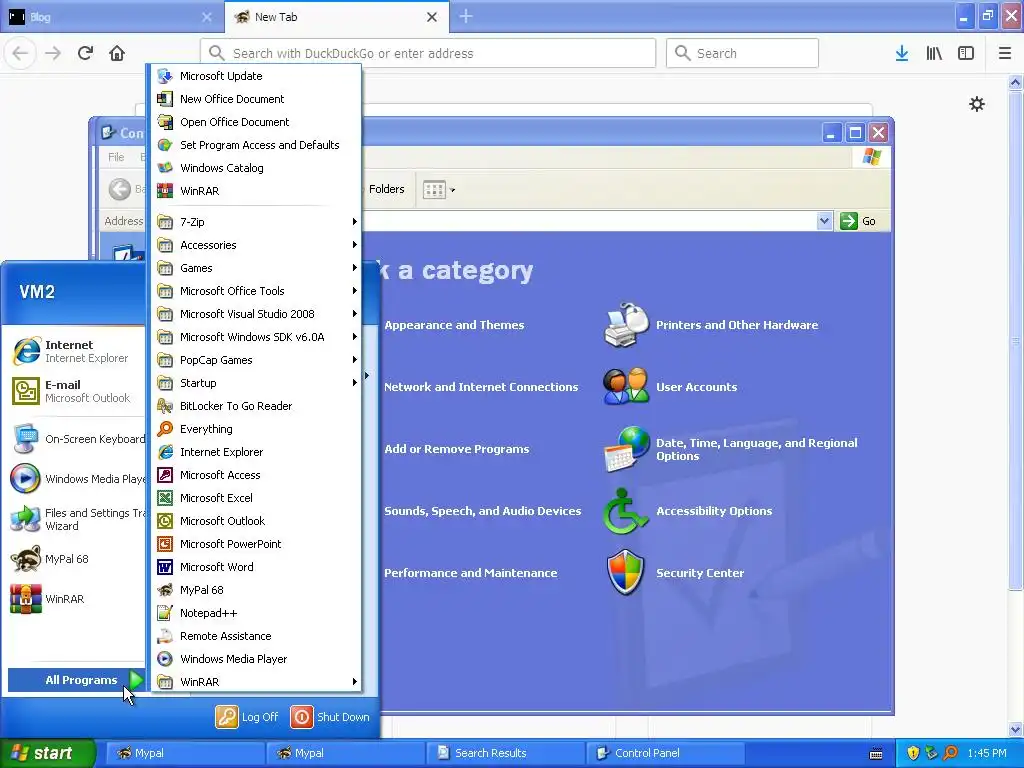Screen dimensions: 1024x768
Task: Click Folders button in Control Panel toolbar
Action: click(386, 189)
